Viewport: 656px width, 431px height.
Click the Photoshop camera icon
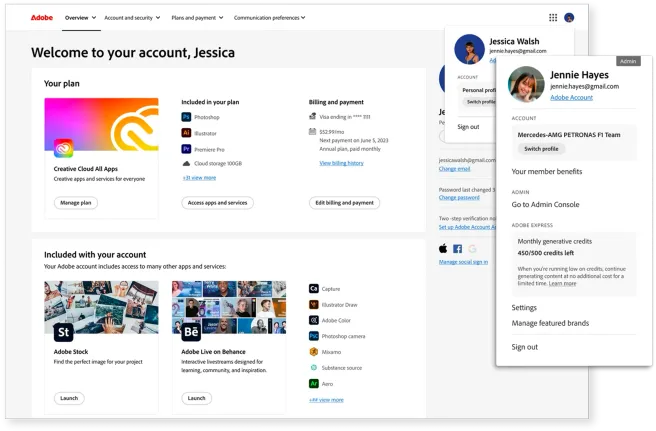[x=314, y=336]
